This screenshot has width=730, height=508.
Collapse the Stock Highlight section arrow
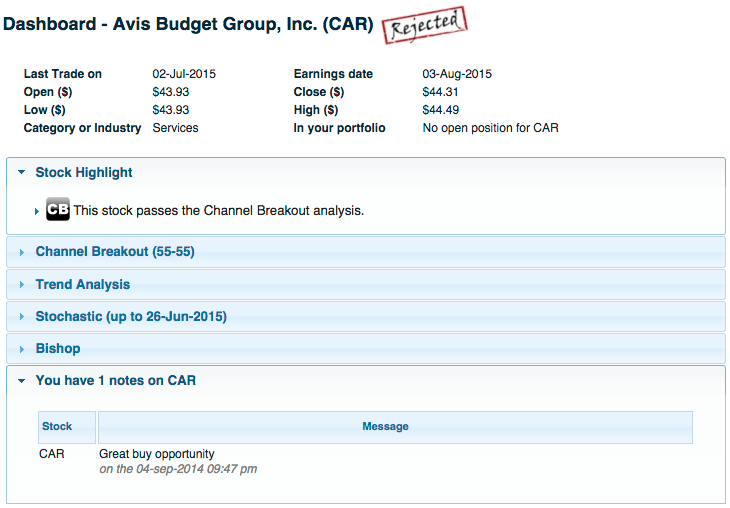pos(21,172)
